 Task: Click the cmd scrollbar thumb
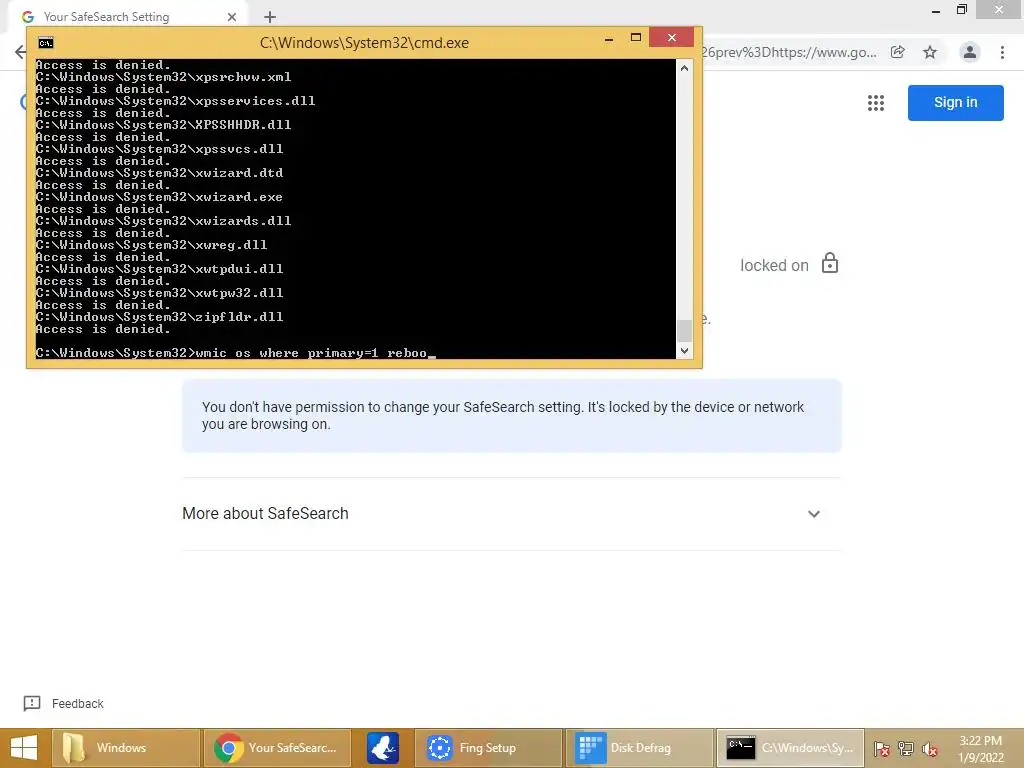pyautogui.click(x=684, y=330)
